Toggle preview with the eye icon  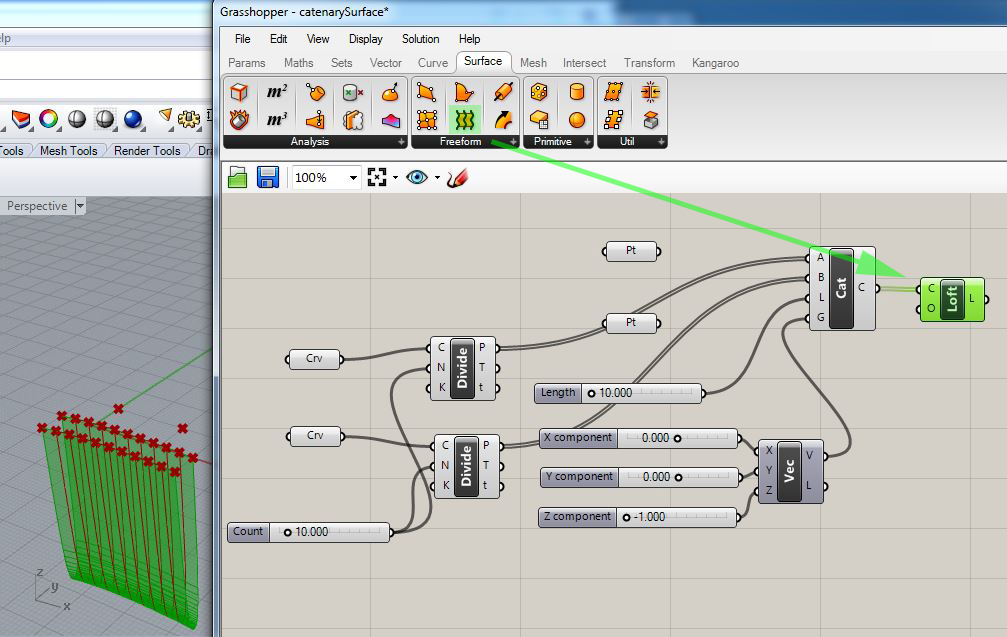tap(417, 177)
